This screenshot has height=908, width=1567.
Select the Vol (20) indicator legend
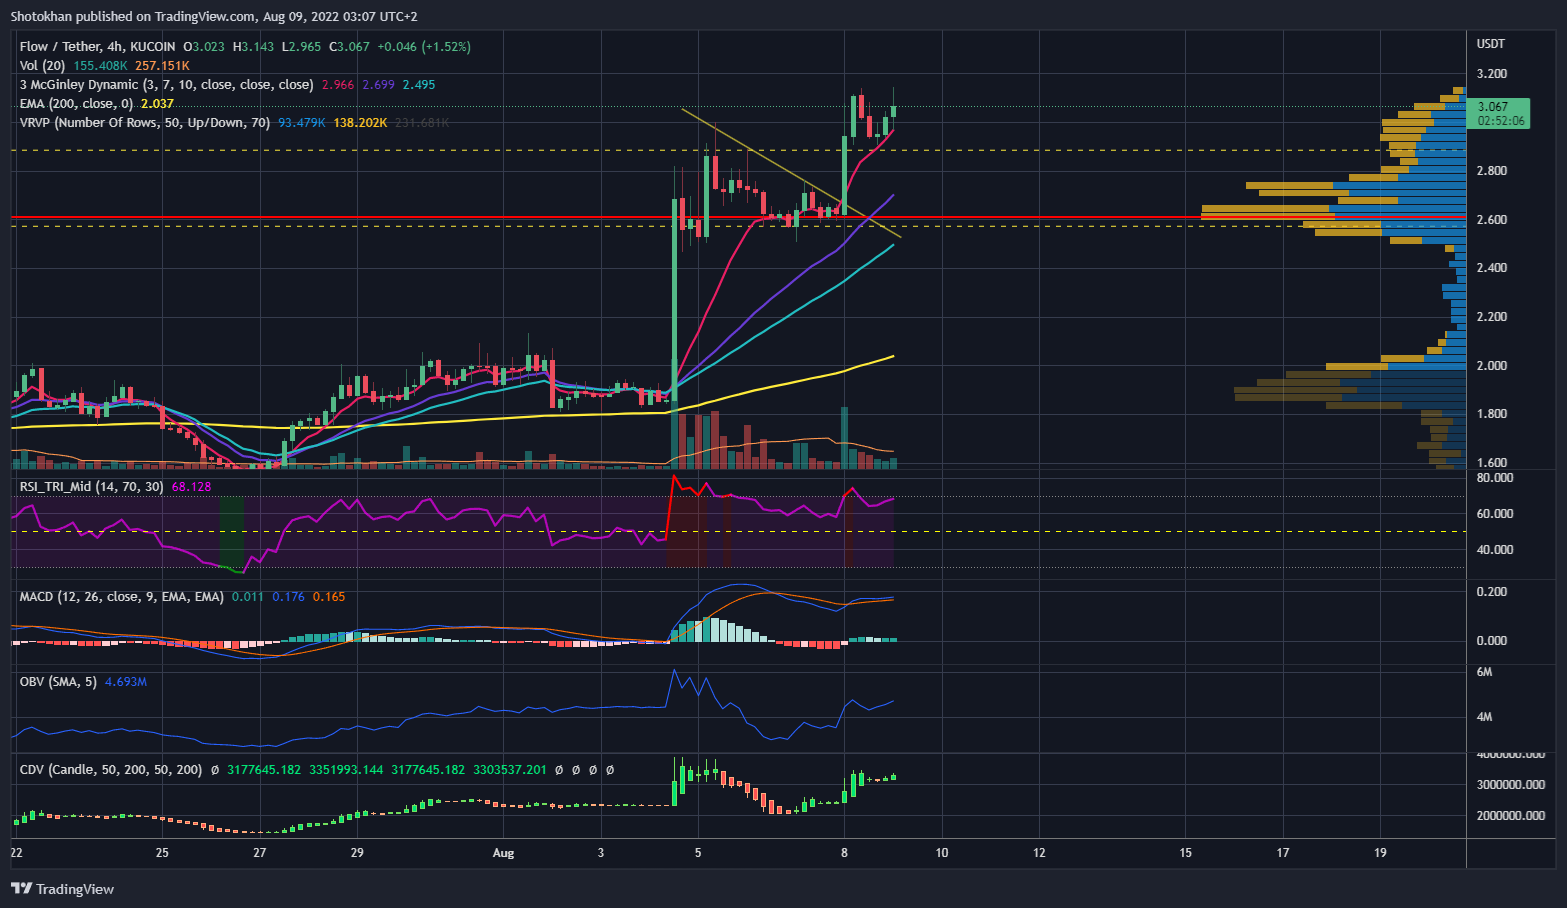click(42, 65)
